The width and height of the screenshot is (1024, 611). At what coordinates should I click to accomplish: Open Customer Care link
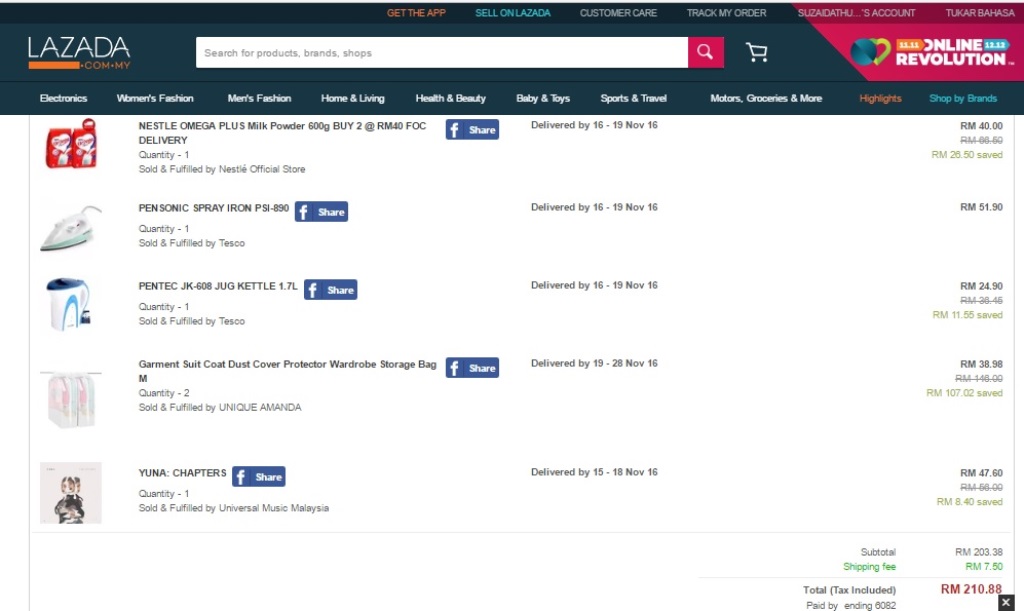(x=618, y=13)
